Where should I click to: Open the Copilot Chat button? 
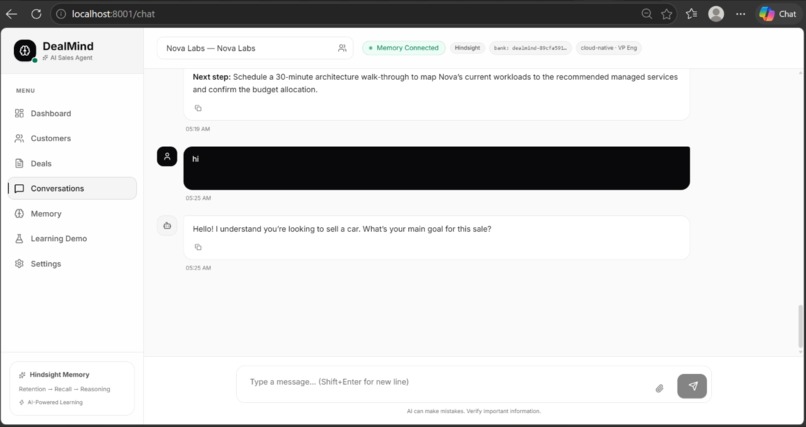(x=778, y=14)
